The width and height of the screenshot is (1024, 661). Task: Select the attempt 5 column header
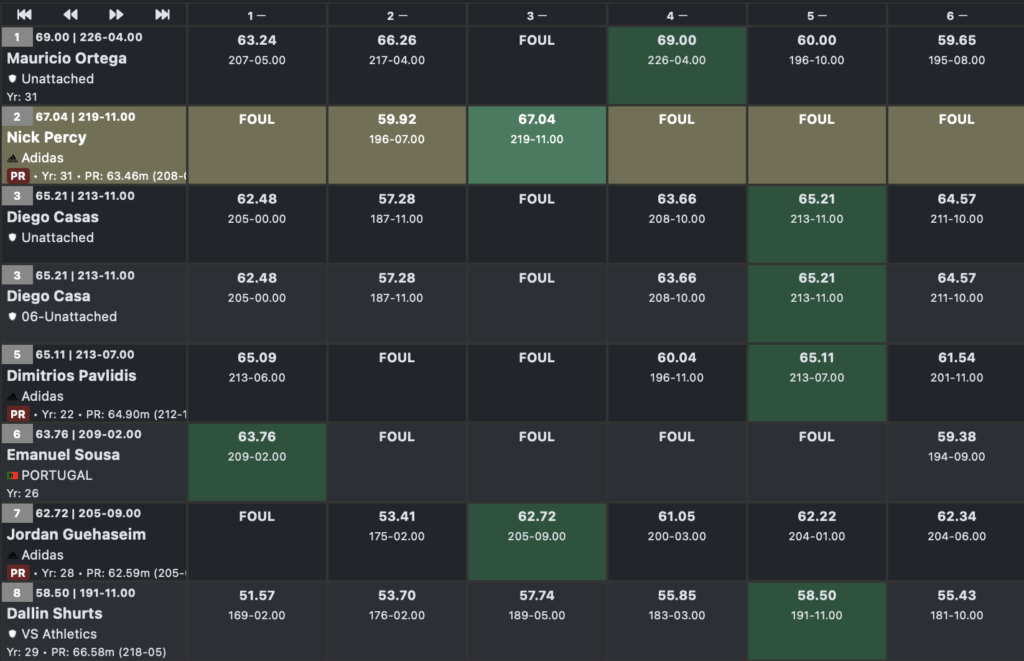click(x=817, y=15)
